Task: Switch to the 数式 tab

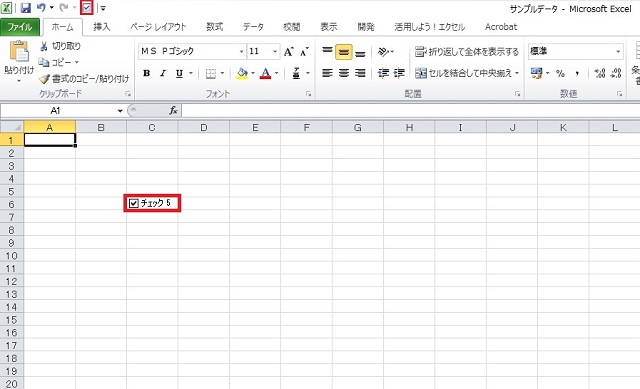Action: [x=214, y=27]
